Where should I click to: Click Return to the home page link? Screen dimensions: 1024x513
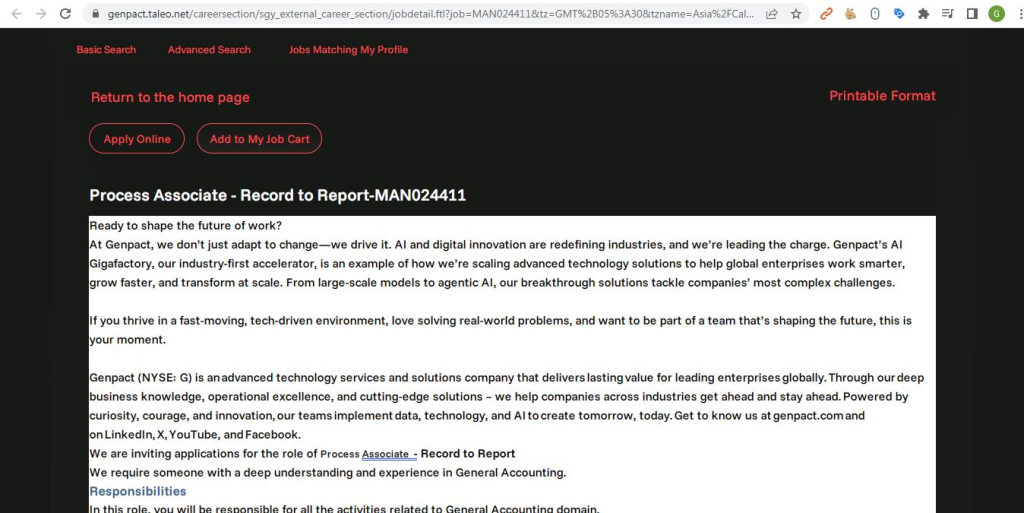pyautogui.click(x=170, y=97)
